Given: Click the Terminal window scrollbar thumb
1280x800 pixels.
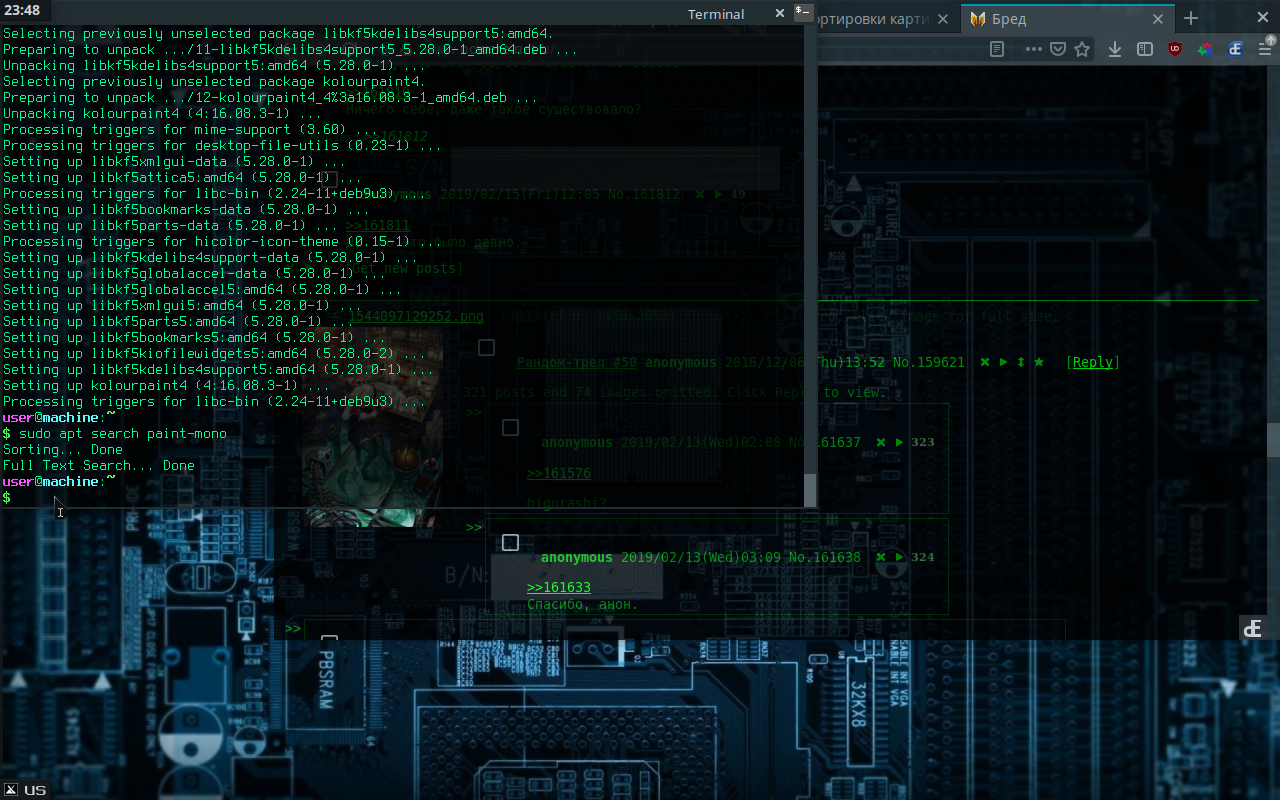Looking at the screenshot, I should [x=810, y=489].
